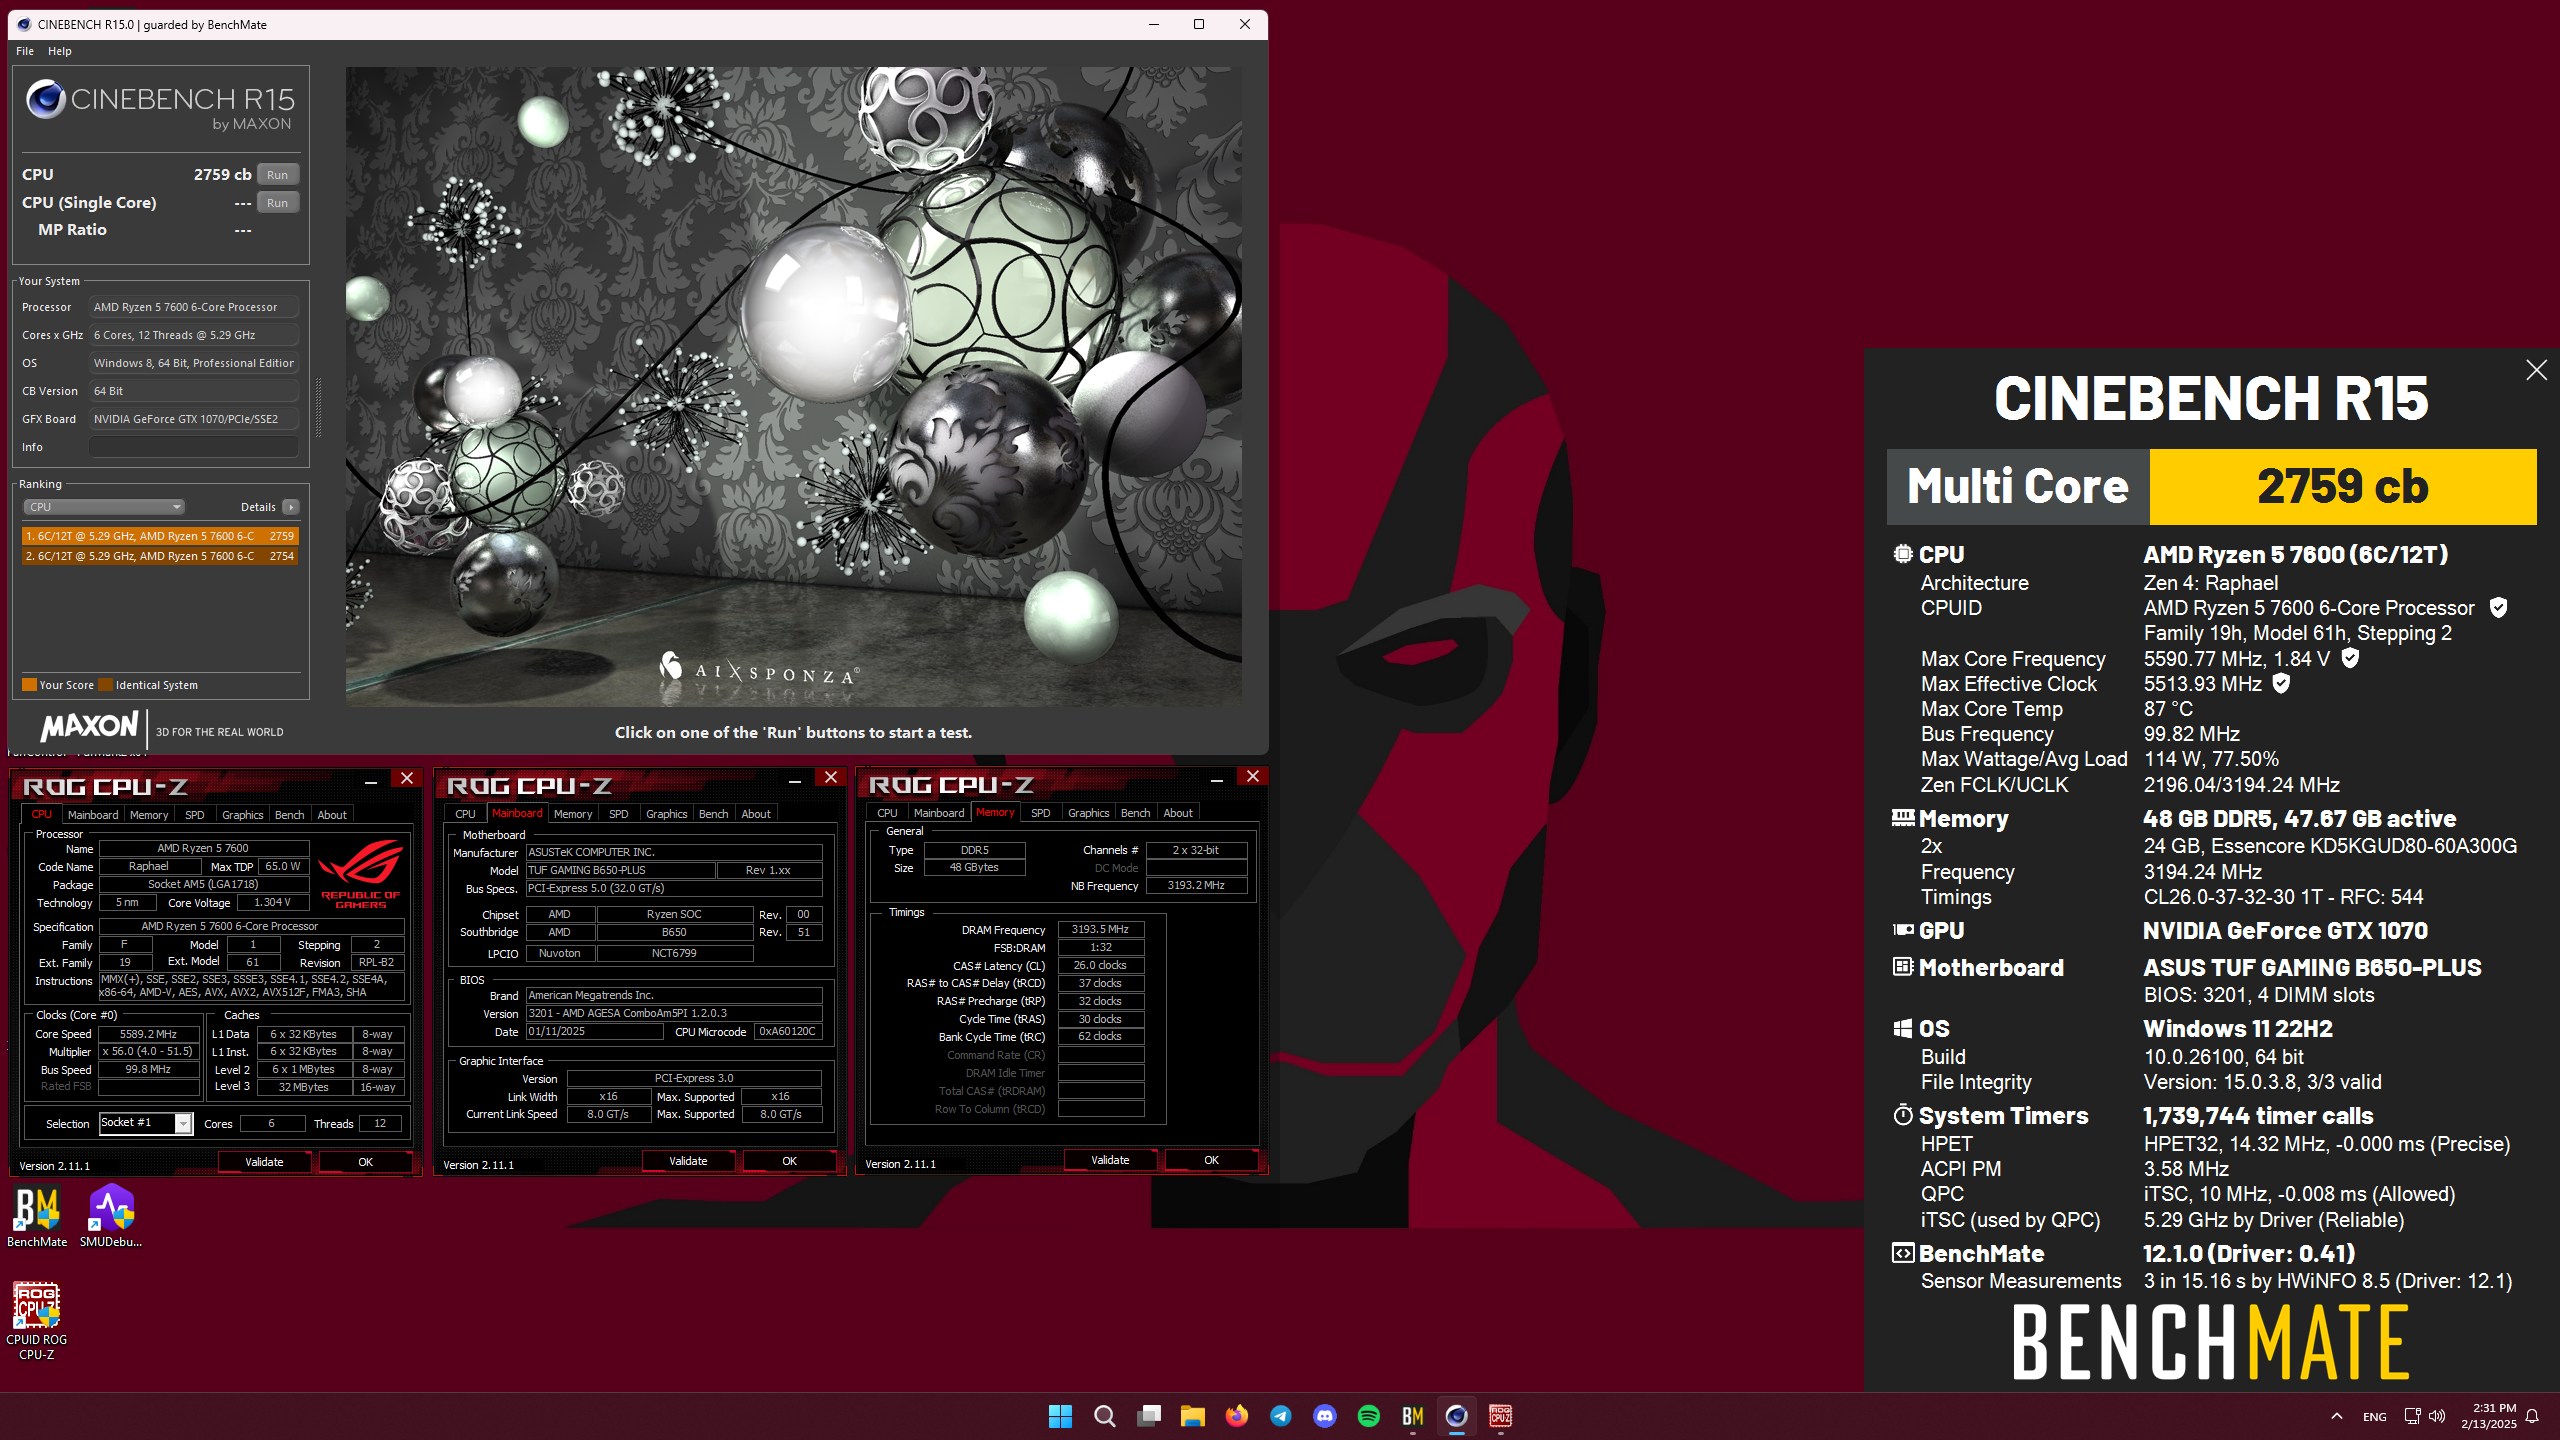
Task: Open Windows Start menu
Action: [x=1060, y=1416]
